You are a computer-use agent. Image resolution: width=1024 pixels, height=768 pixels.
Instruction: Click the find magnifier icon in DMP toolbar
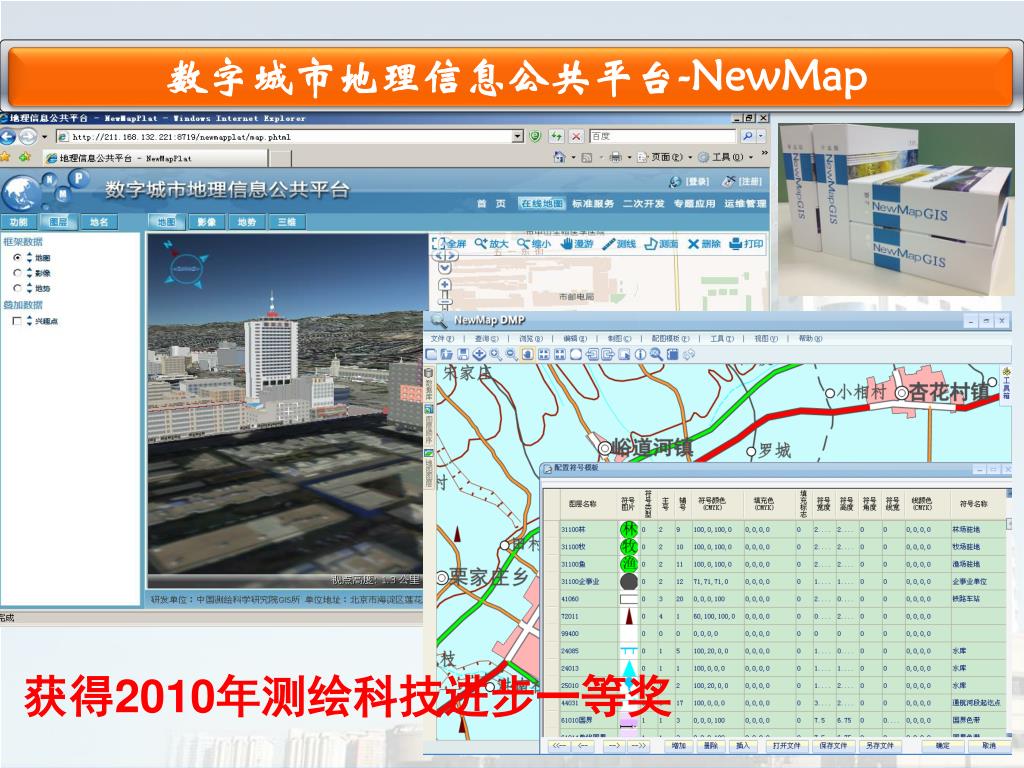(x=656, y=355)
